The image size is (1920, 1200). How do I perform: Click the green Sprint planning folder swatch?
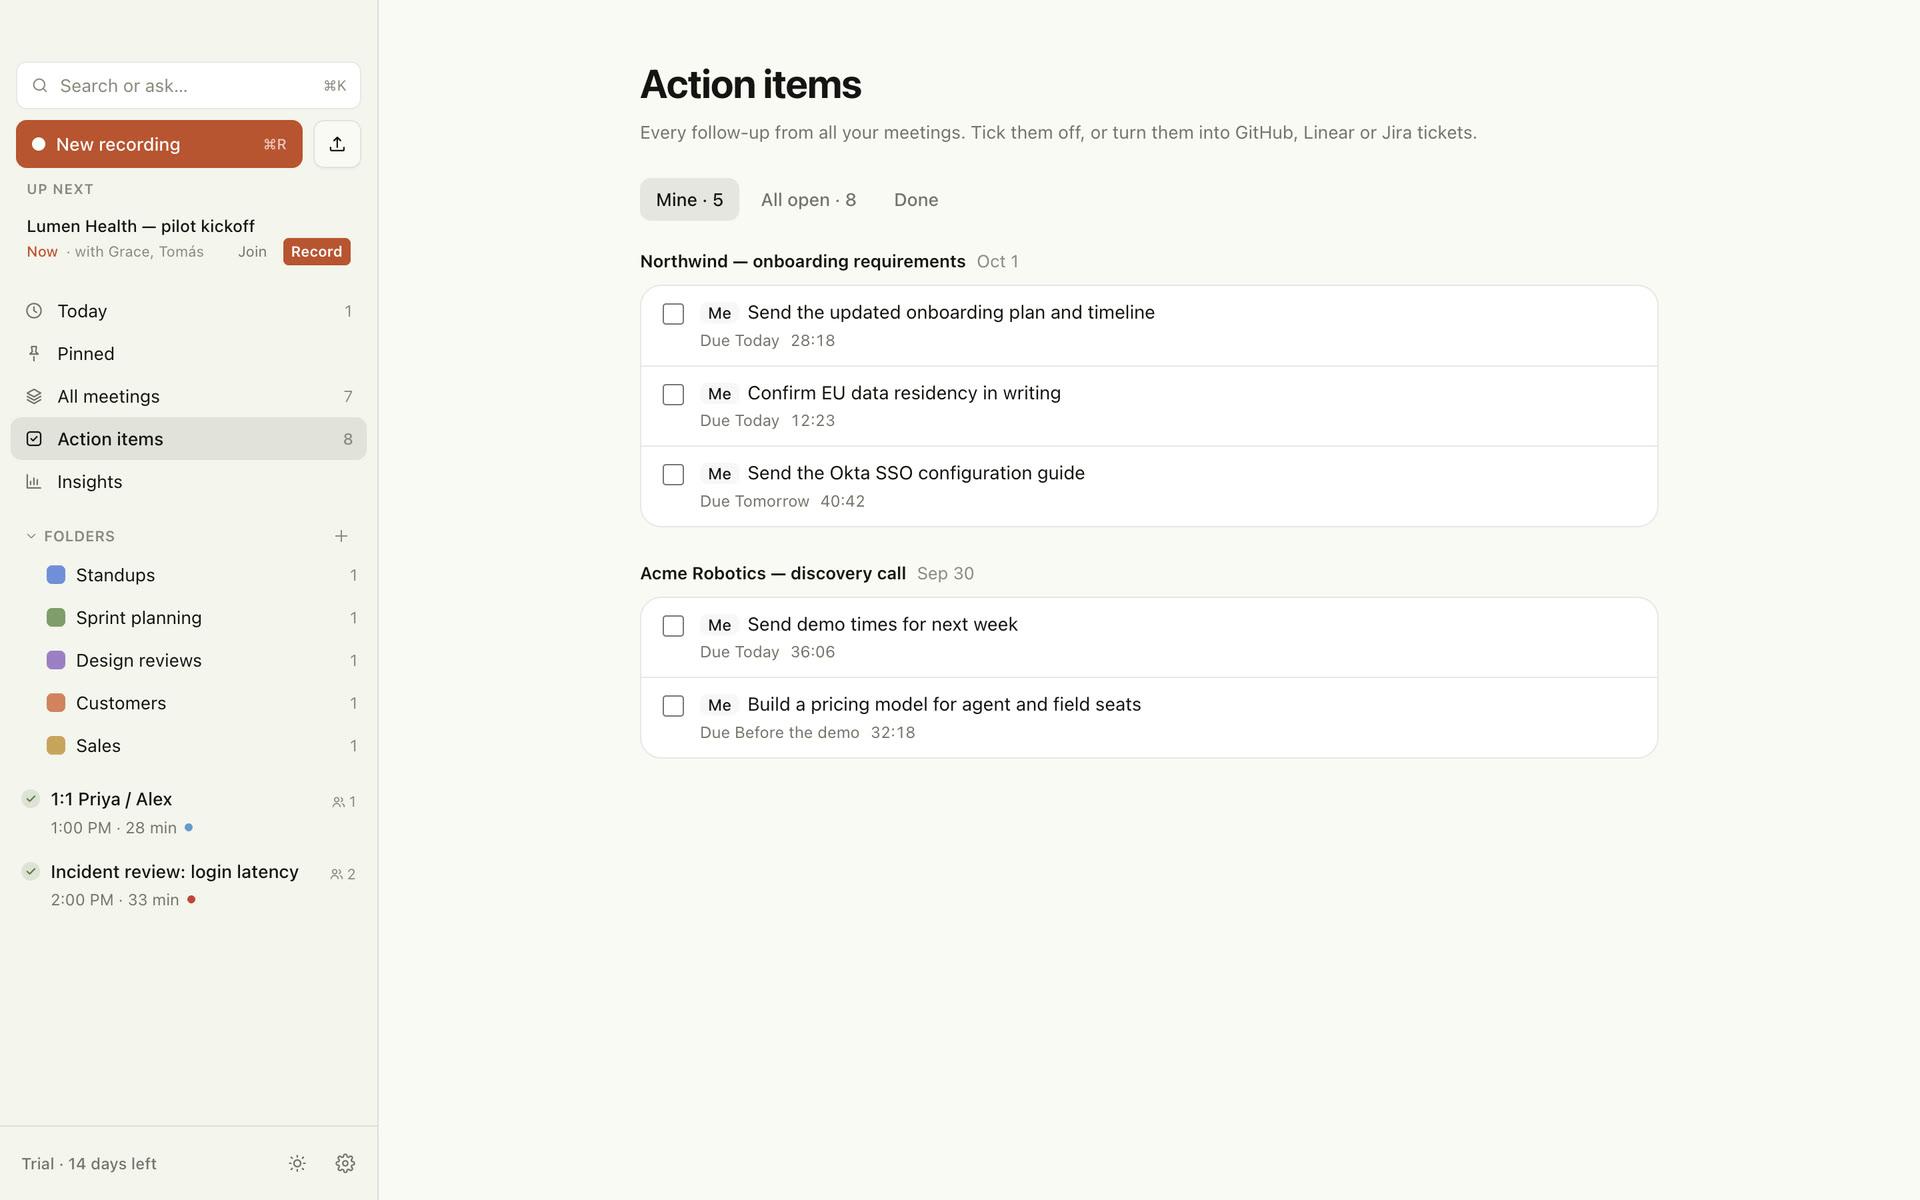(x=56, y=617)
